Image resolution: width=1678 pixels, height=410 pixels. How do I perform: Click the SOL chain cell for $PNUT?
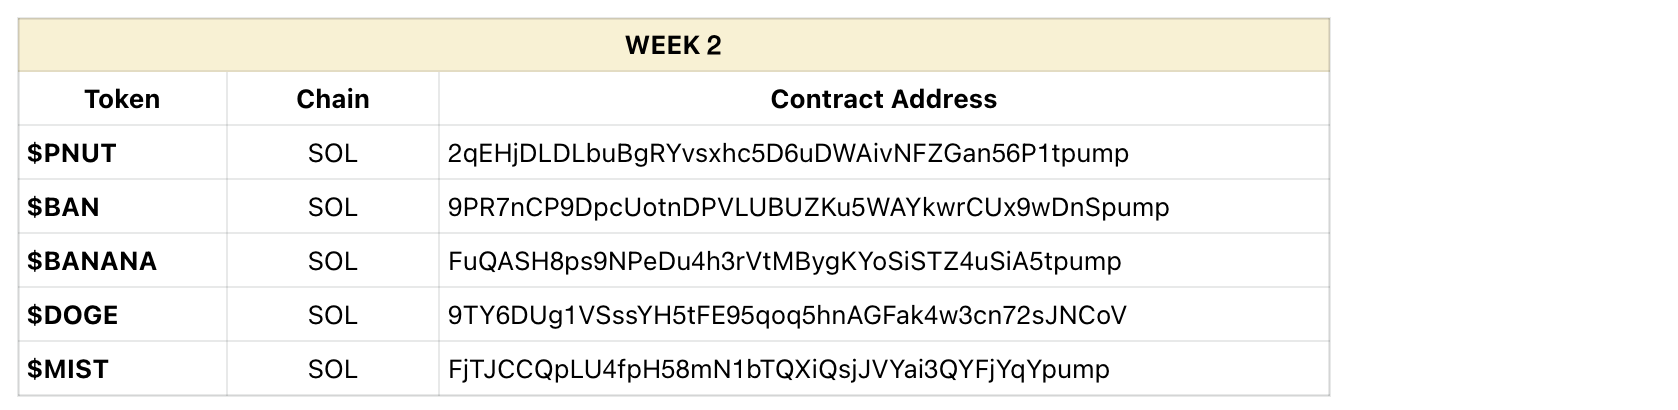coord(333,153)
